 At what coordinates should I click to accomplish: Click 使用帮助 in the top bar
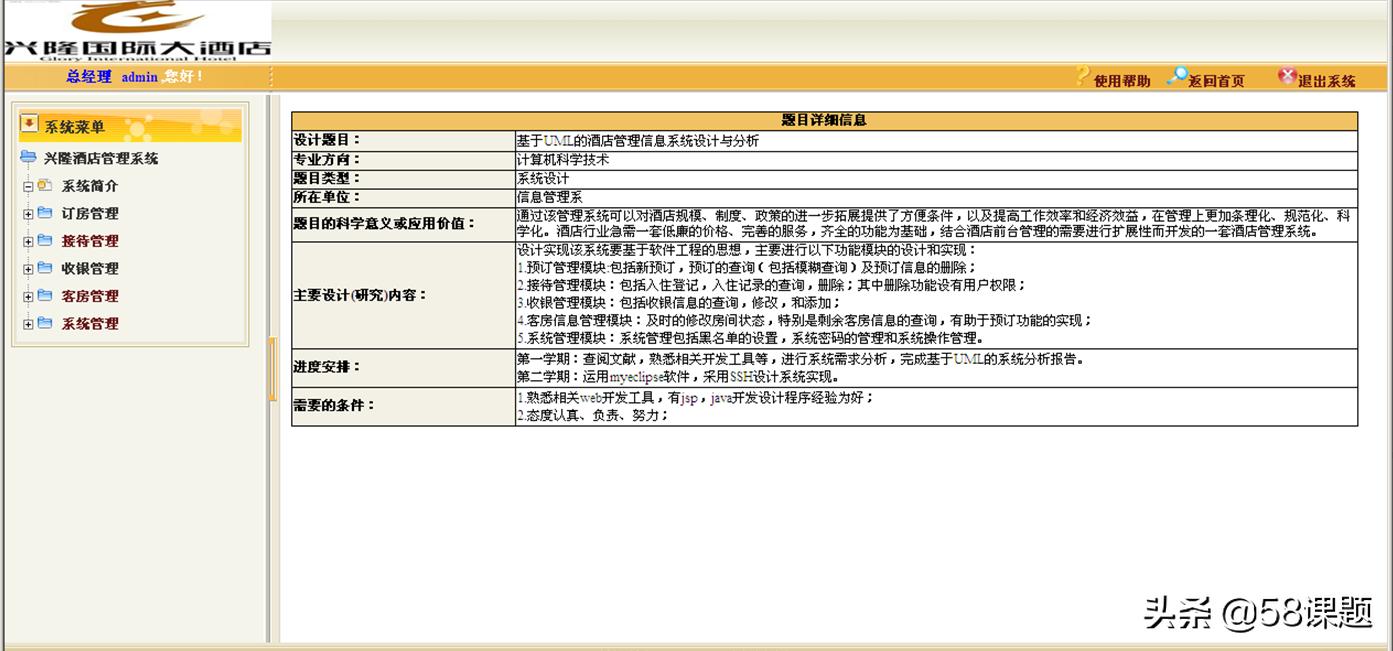(x=1122, y=80)
